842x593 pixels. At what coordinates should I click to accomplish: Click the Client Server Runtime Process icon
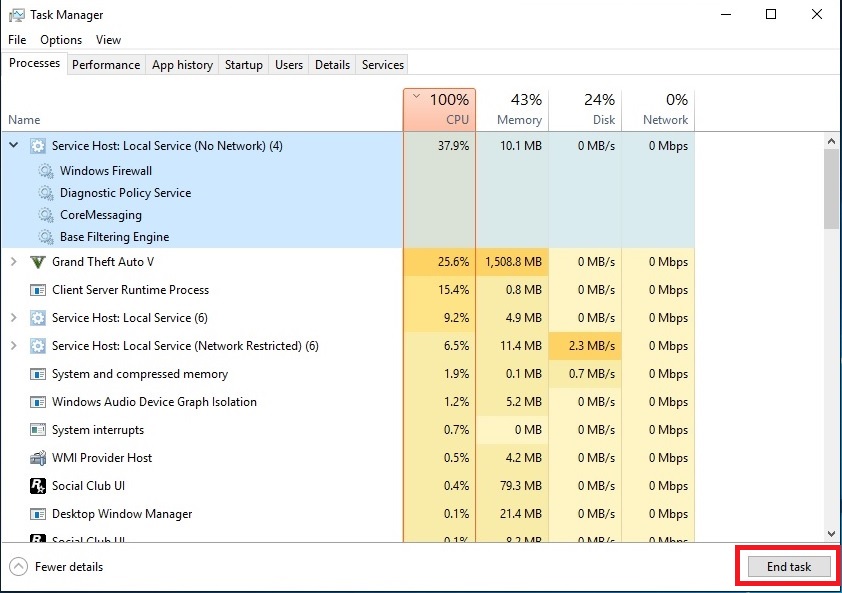[38, 290]
